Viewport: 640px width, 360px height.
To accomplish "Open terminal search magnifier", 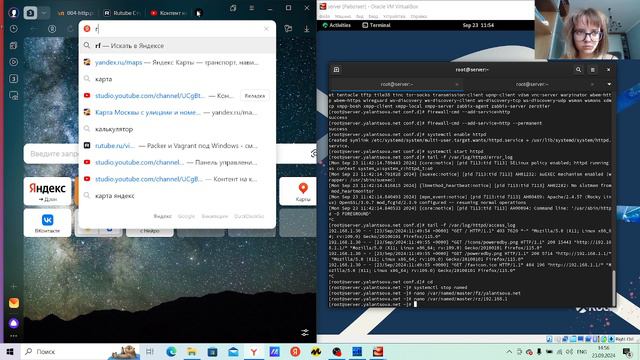I will pos(578,70).
